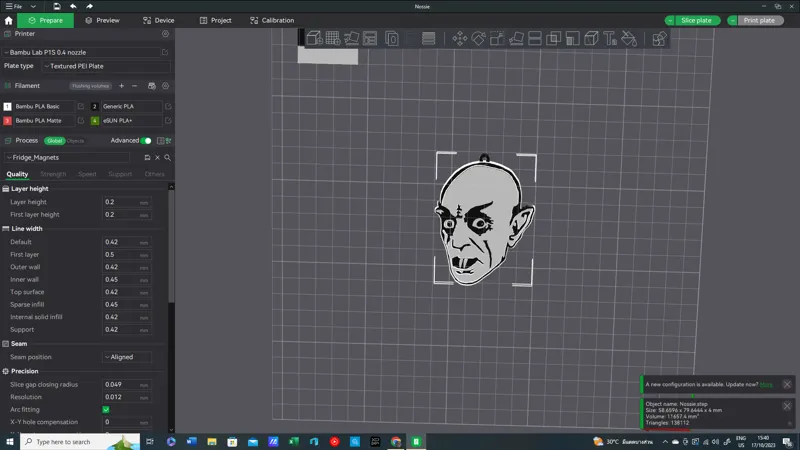Open Generic PLA filament dropdown
The width and height of the screenshot is (800, 450).
(x=130, y=106)
